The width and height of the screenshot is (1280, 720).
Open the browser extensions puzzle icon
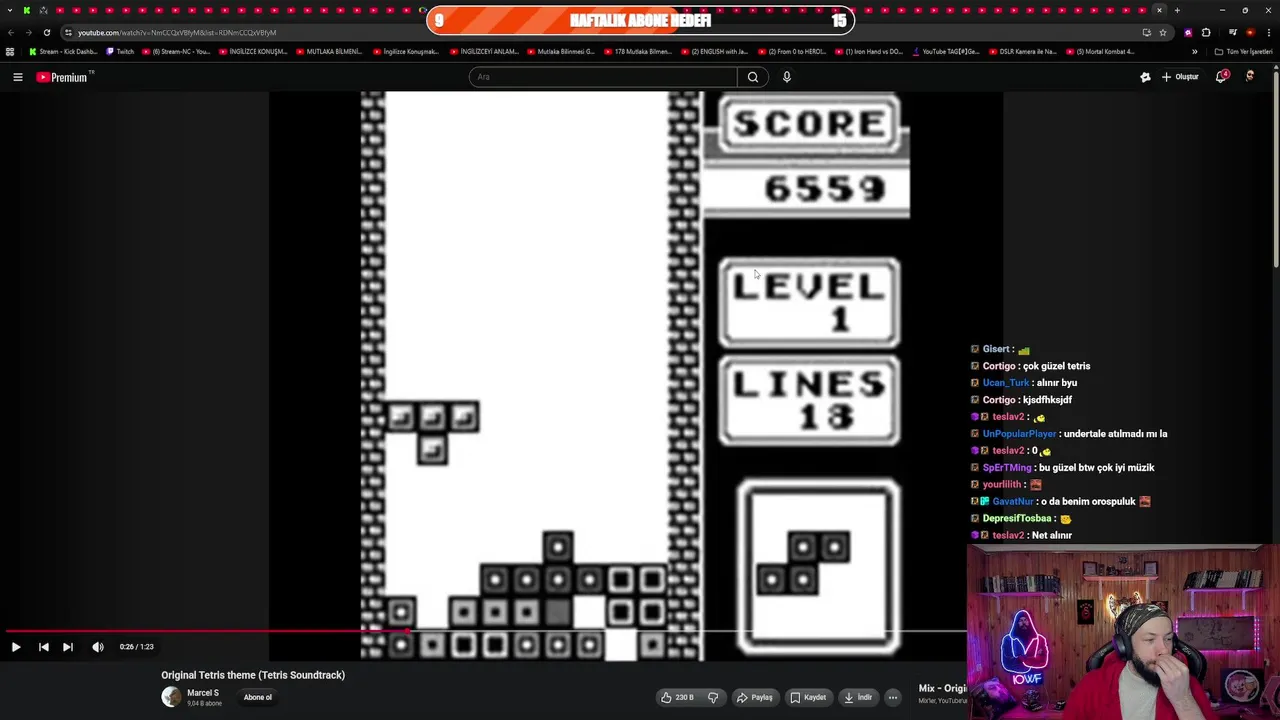pyautogui.click(x=1206, y=32)
